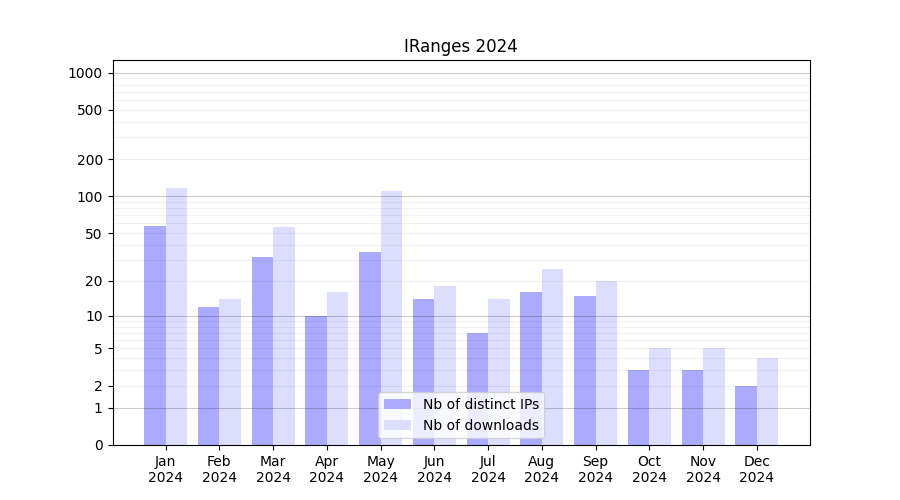Select the May 2024 downloads bar
900x500 pixels.
click(391, 318)
